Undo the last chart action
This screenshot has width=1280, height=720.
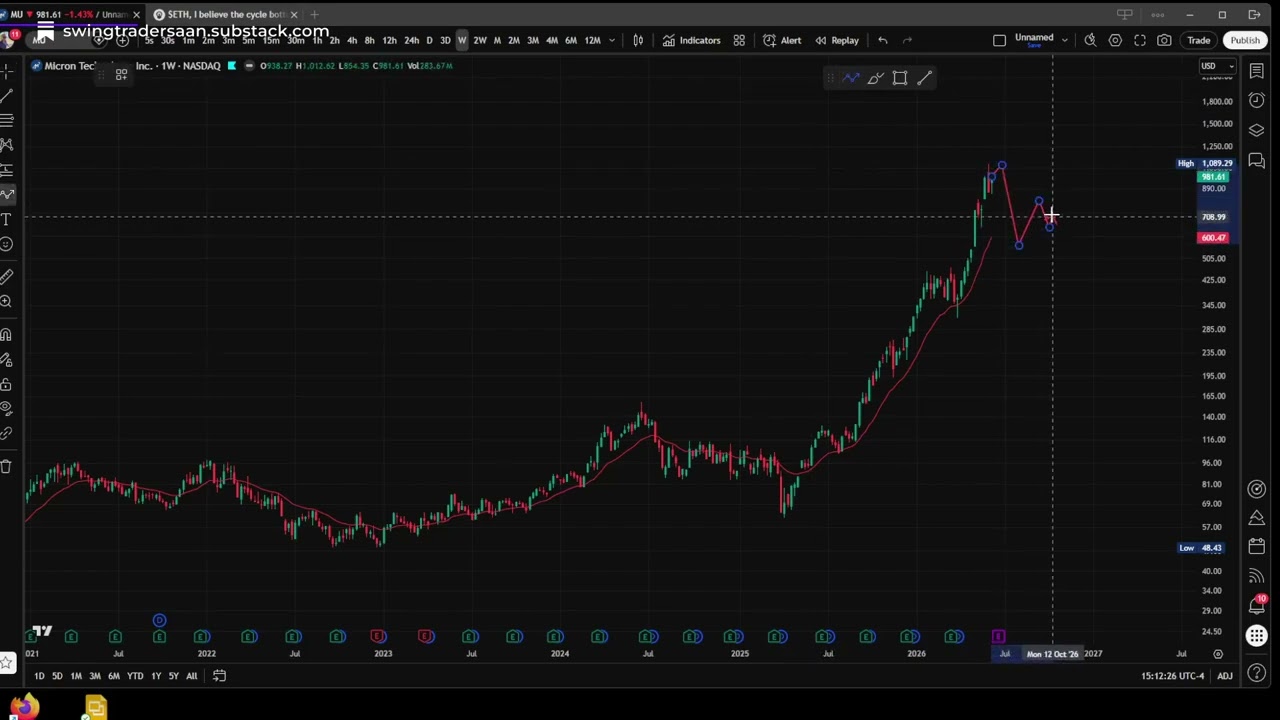click(883, 40)
